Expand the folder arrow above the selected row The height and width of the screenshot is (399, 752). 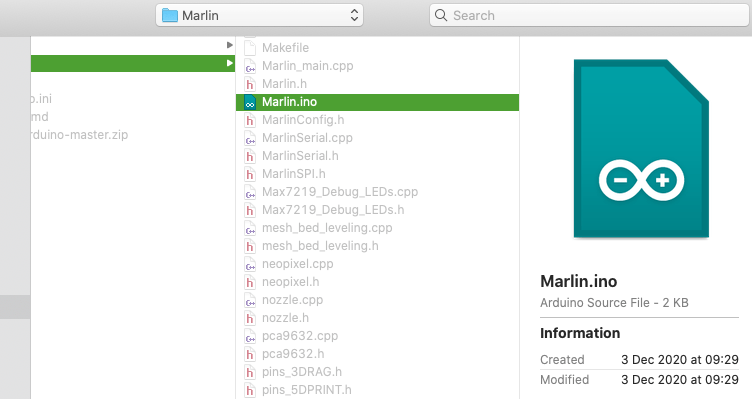point(230,45)
